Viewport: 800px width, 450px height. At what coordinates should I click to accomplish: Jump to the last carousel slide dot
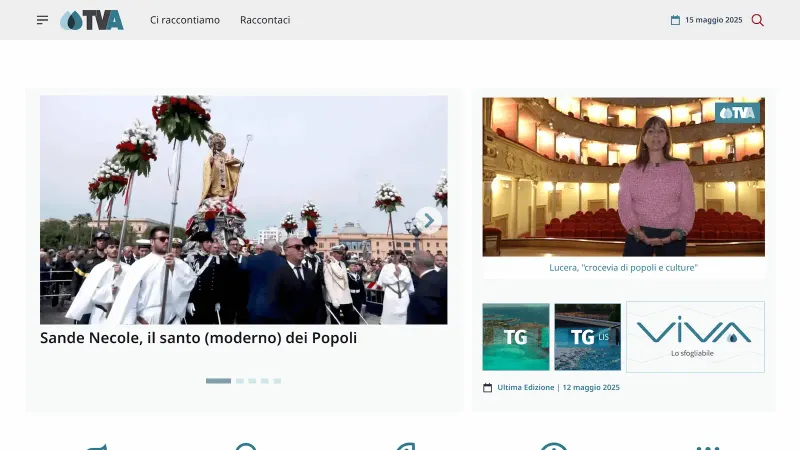pyautogui.click(x=277, y=381)
